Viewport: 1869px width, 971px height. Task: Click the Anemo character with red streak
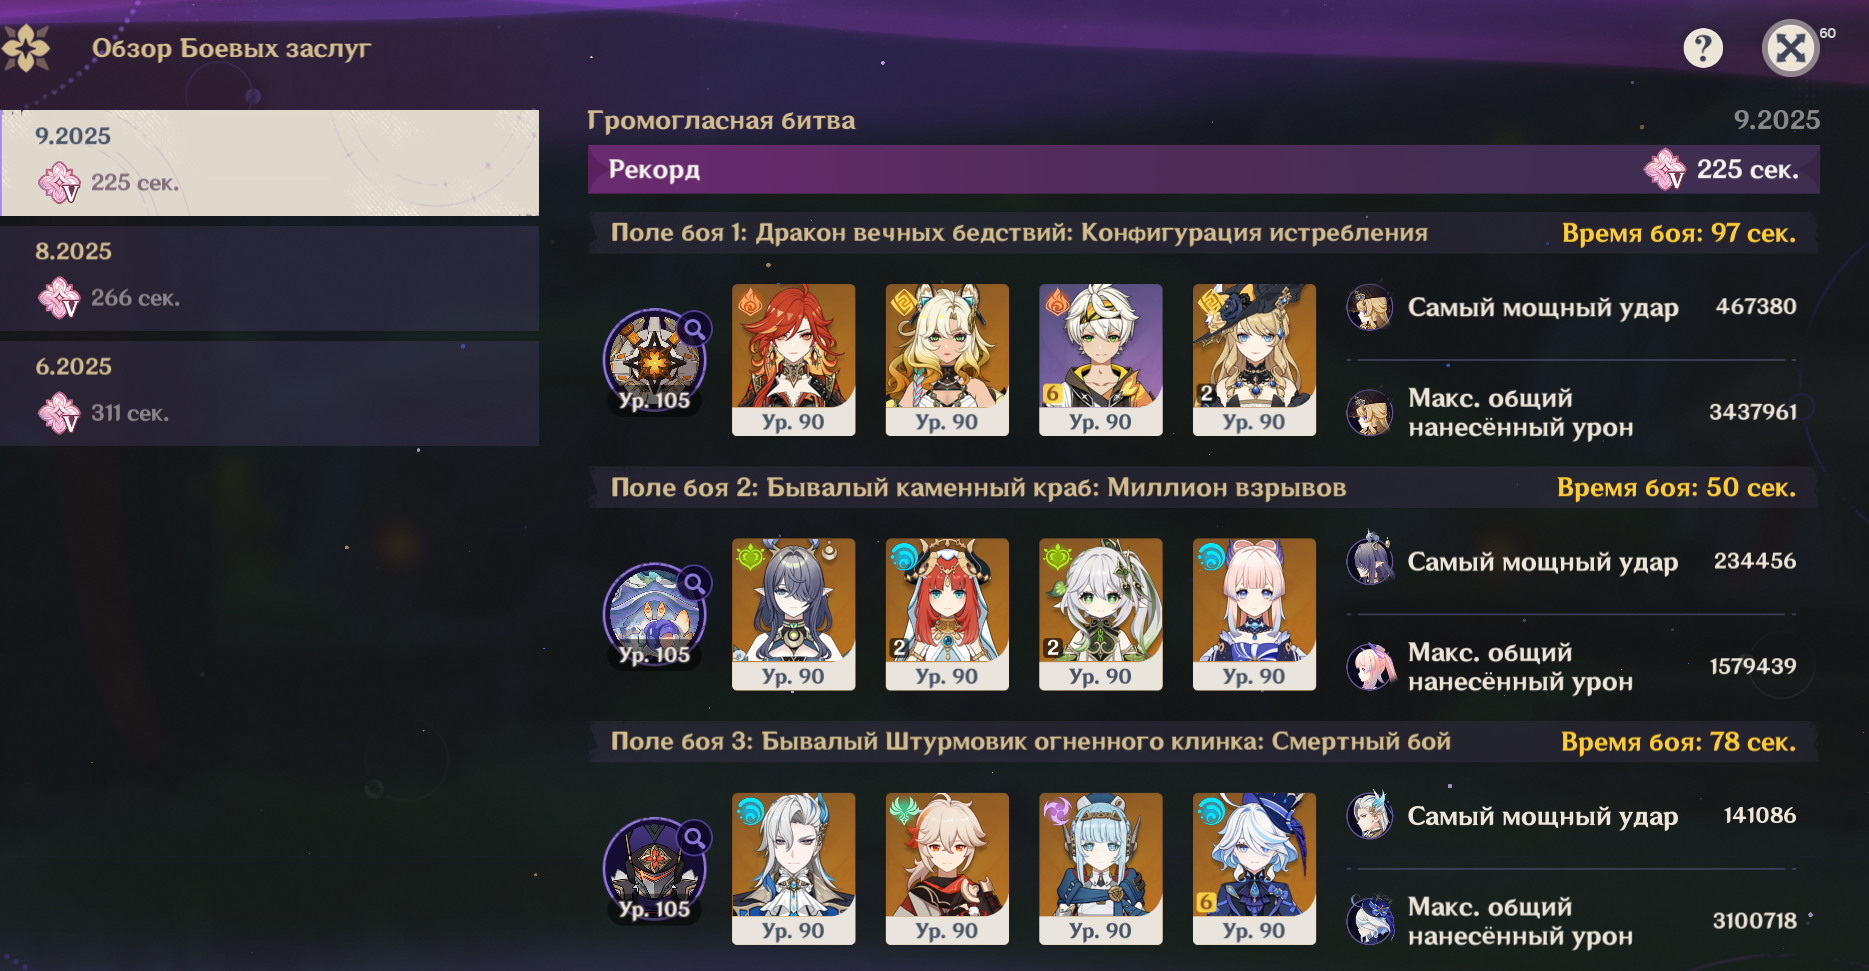(x=947, y=869)
